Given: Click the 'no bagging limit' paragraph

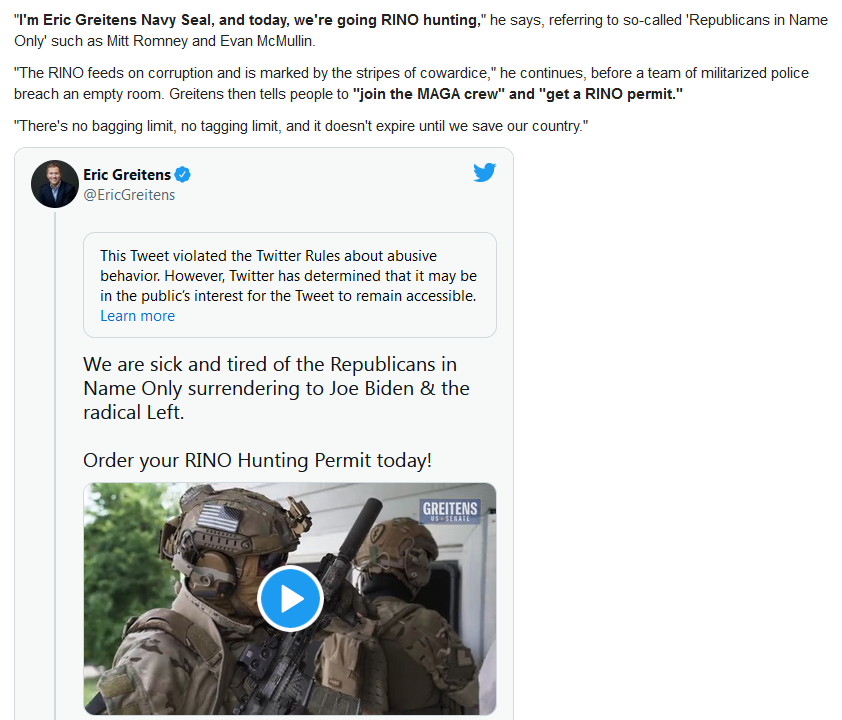Looking at the screenshot, I should 301,126.
